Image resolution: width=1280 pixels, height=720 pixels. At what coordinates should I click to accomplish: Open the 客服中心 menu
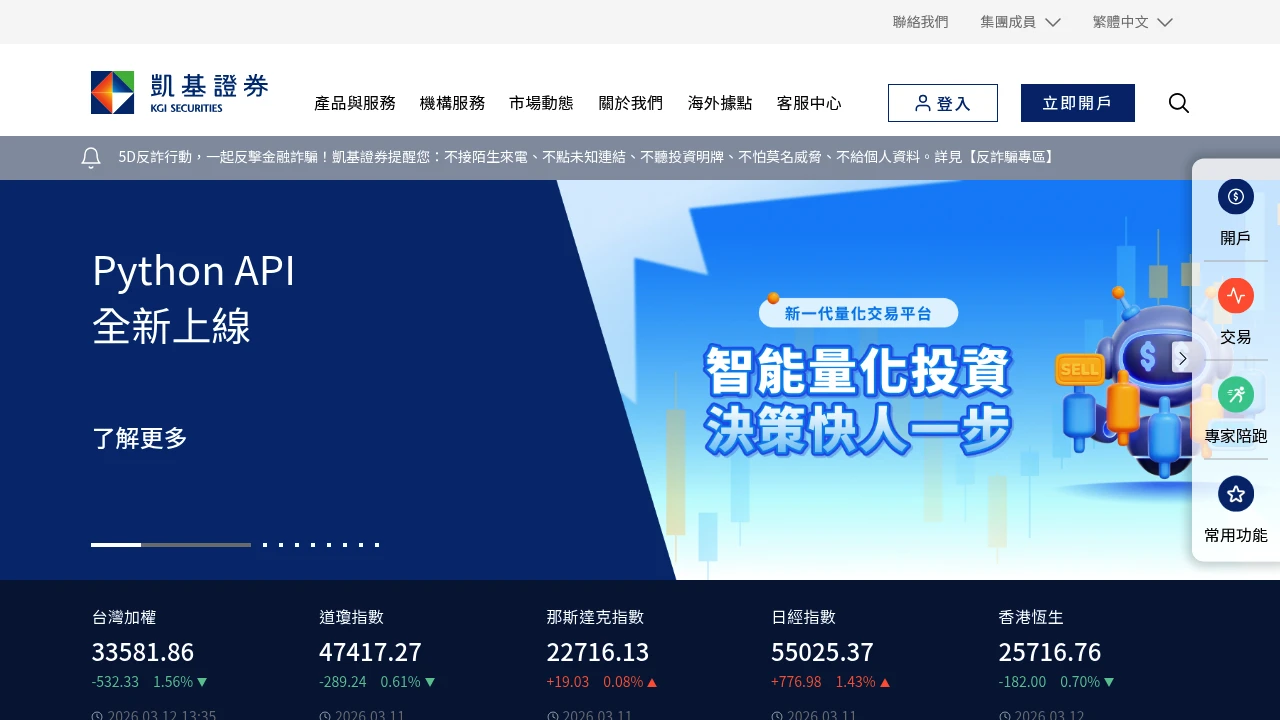pyautogui.click(x=809, y=103)
